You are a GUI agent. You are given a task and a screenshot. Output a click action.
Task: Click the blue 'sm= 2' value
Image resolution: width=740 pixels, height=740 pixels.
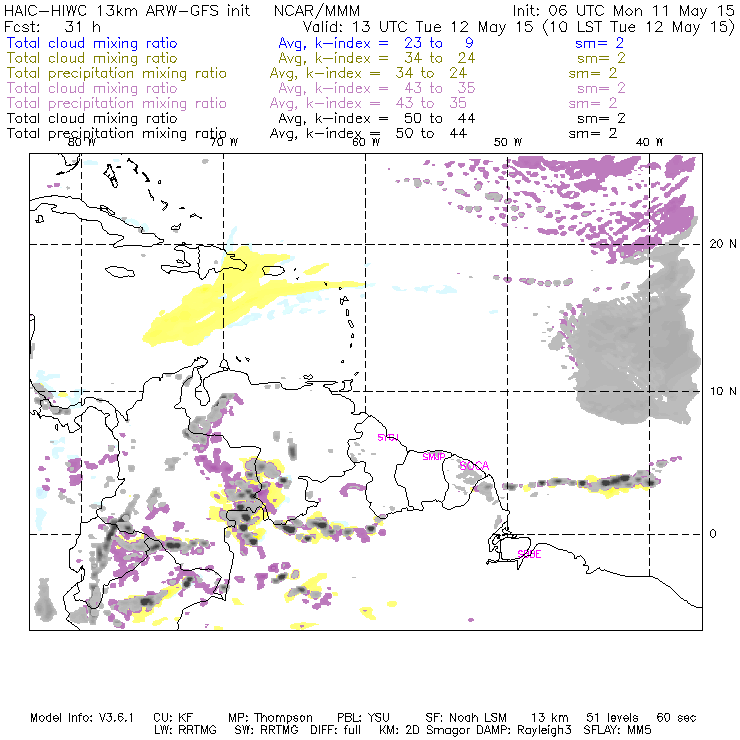(x=599, y=43)
